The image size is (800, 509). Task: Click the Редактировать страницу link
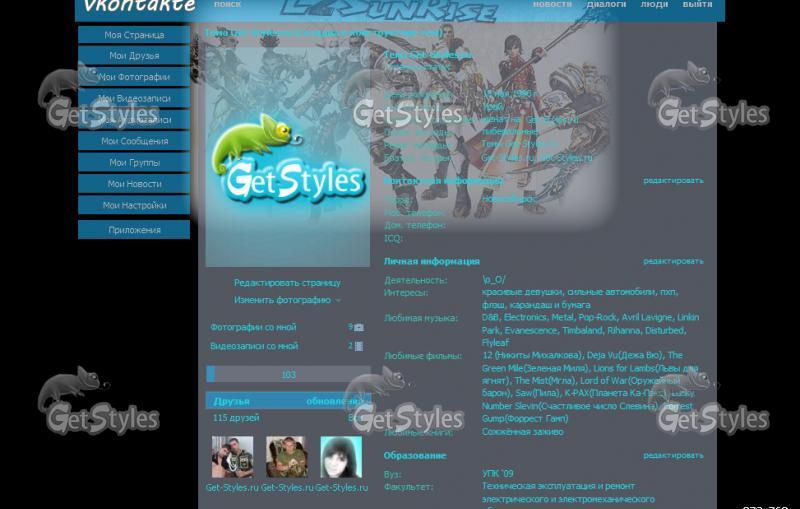coord(287,283)
